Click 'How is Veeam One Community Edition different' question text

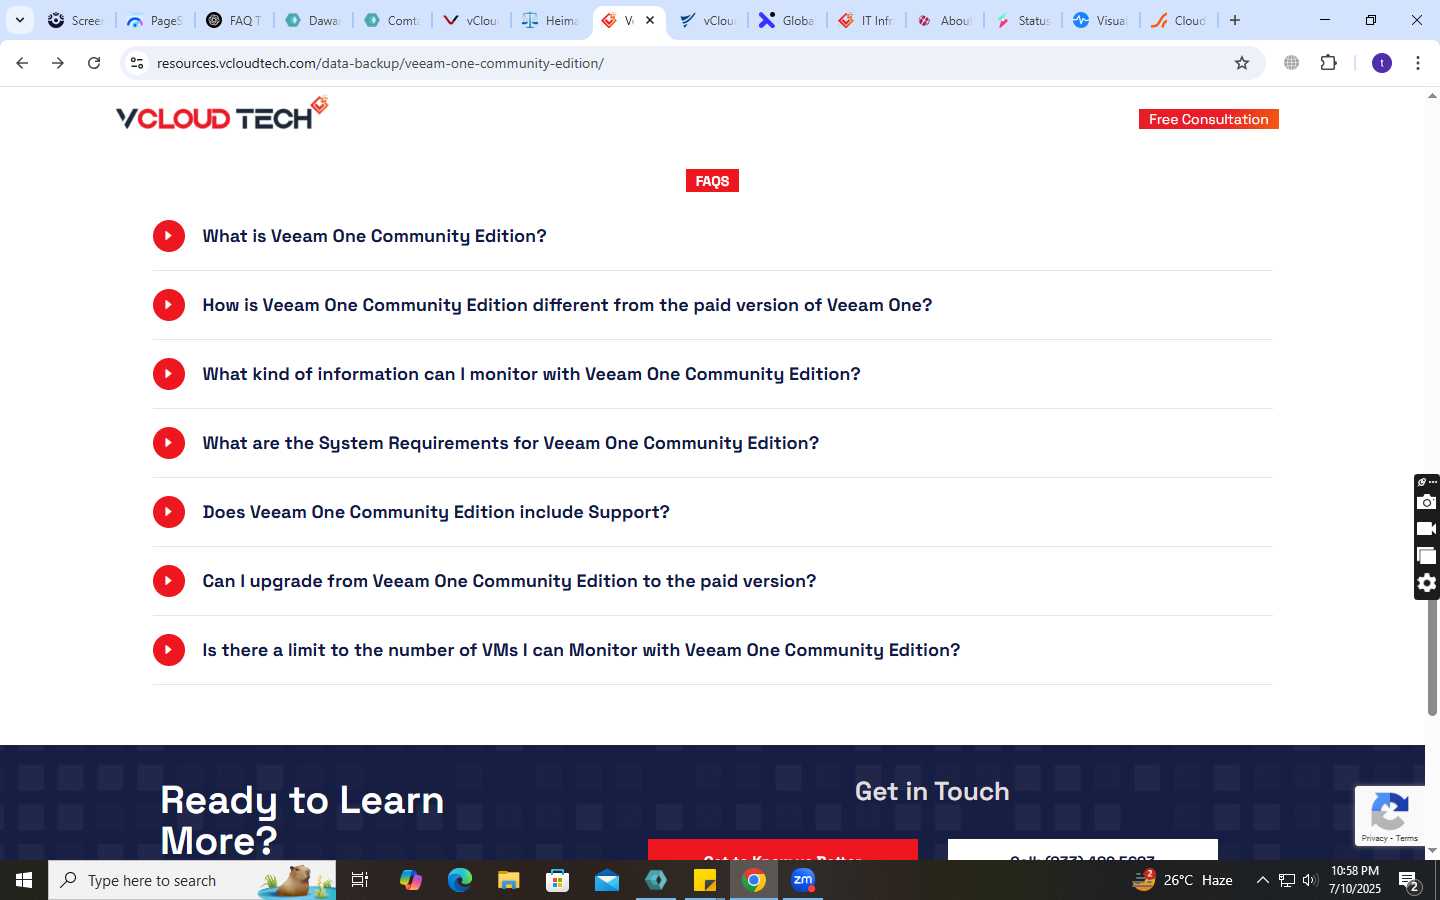[x=567, y=305]
